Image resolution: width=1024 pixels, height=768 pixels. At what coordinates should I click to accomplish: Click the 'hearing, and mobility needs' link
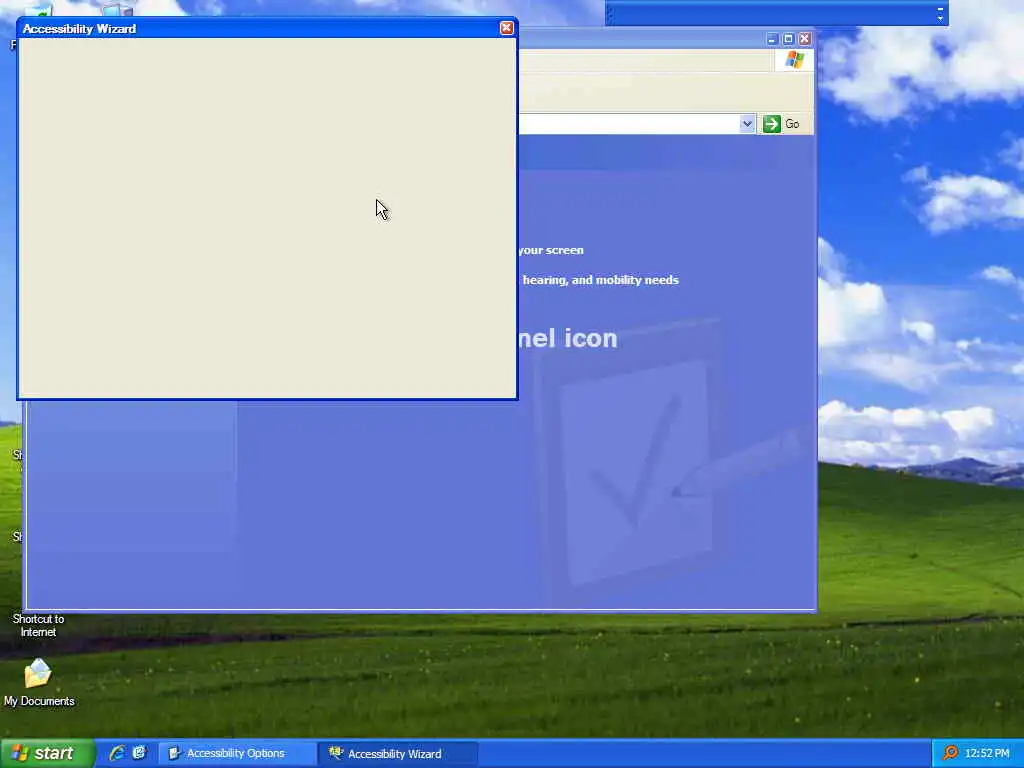pyautogui.click(x=600, y=280)
